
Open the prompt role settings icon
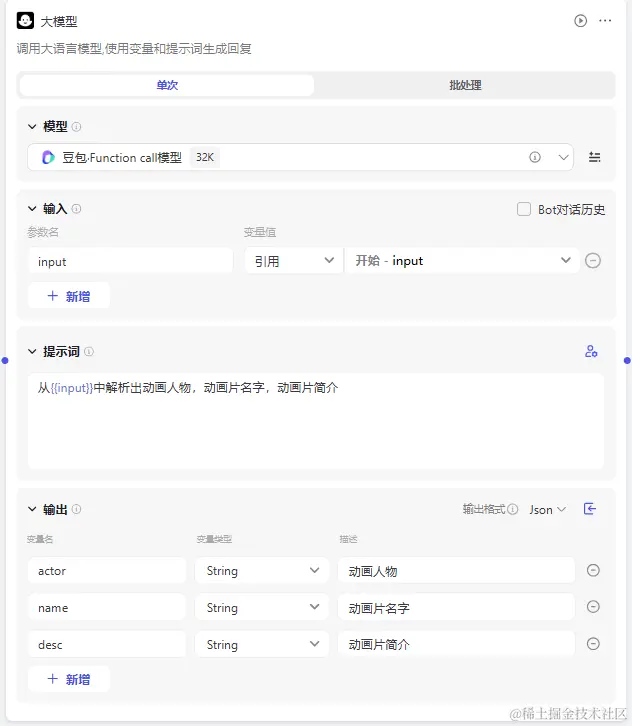click(x=591, y=351)
